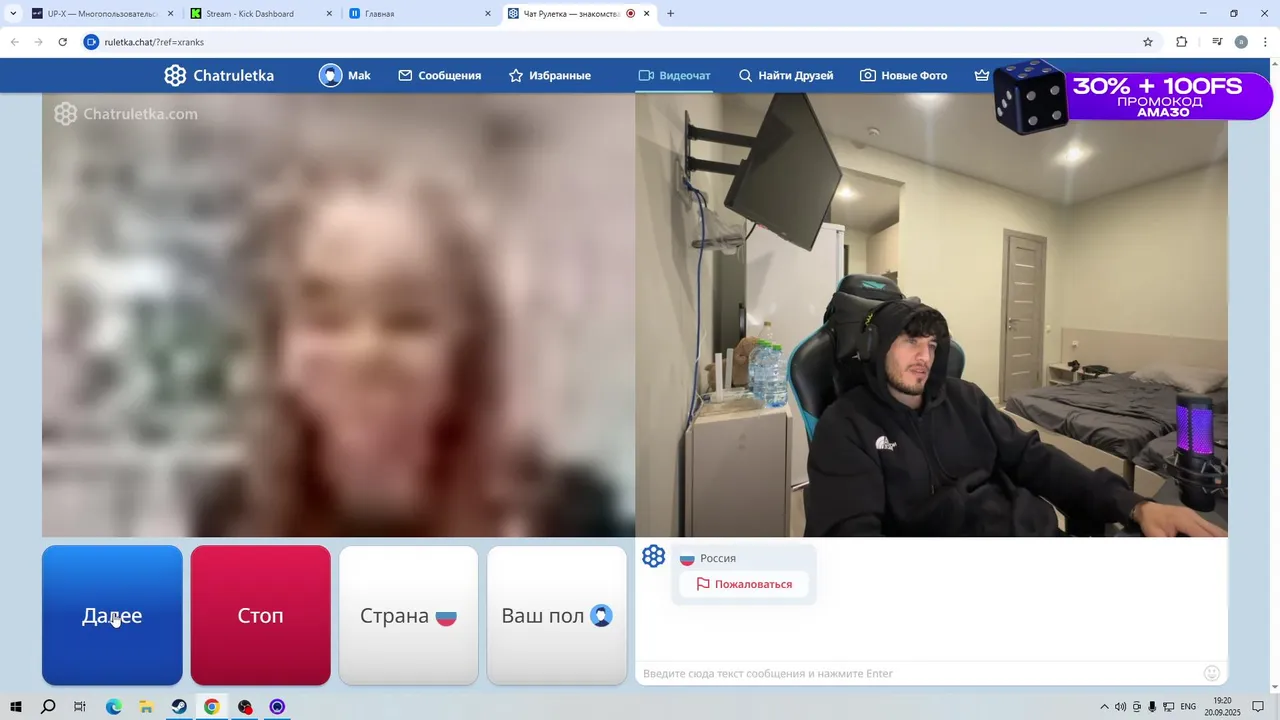This screenshot has height=720, width=1280.
Task: Open Microsoft Edge from the taskbar
Action: 114,707
